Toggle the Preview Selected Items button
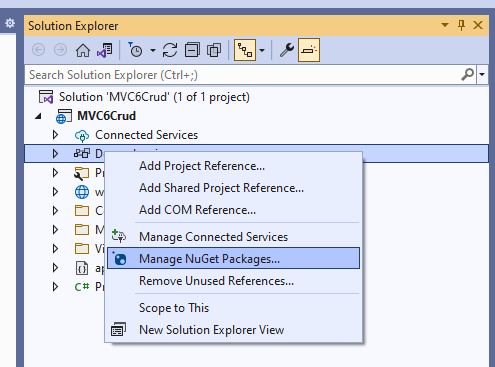This screenshot has width=495, height=367. point(309,50)
